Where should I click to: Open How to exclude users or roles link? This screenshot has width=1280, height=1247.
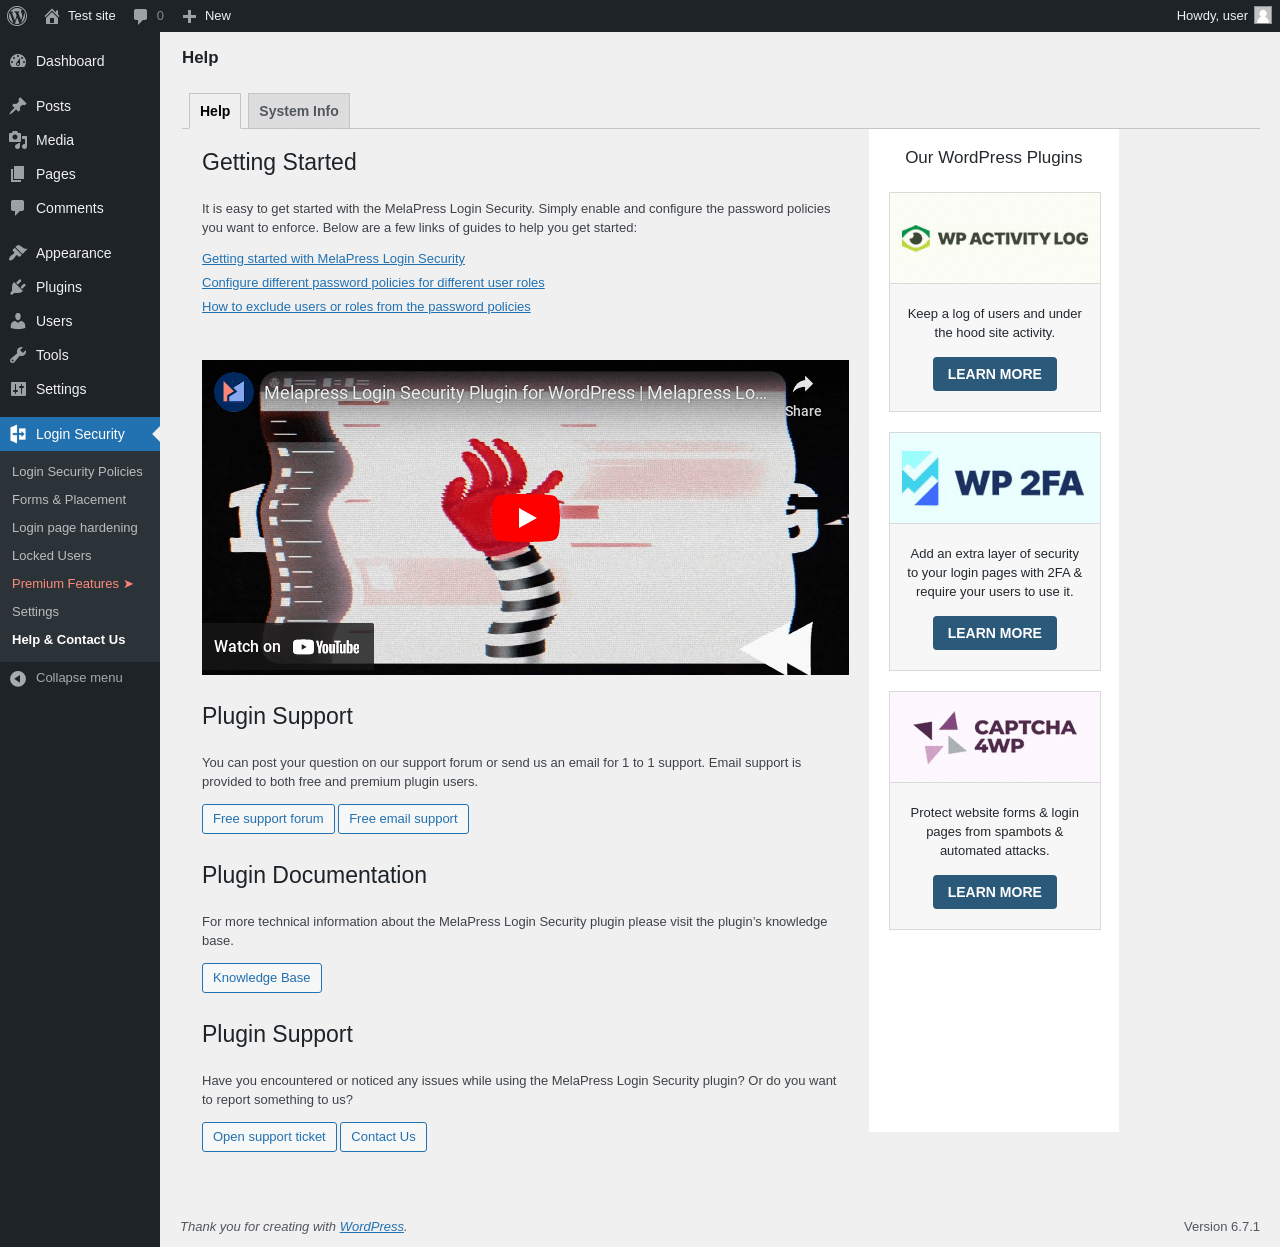(x=366, y=307)
